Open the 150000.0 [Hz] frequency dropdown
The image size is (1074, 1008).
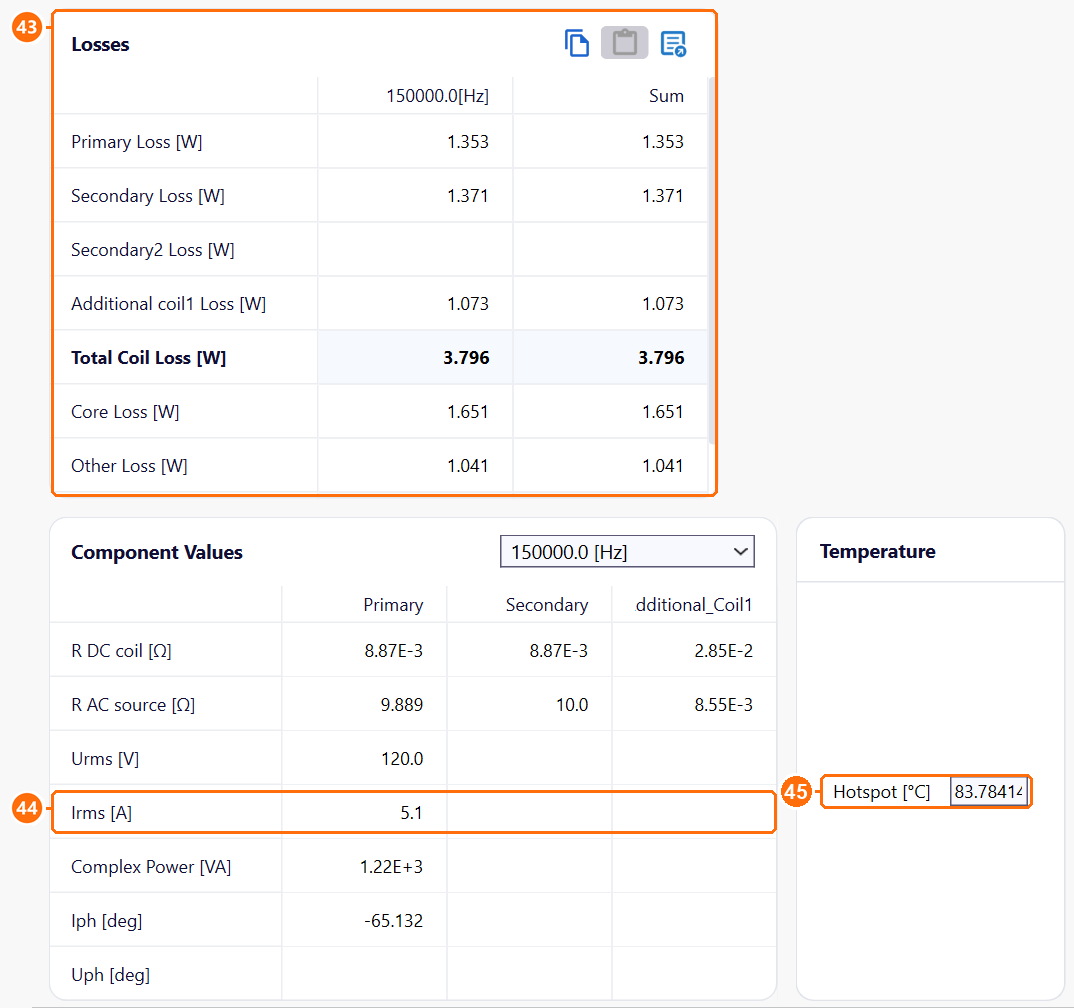(627, 551)
